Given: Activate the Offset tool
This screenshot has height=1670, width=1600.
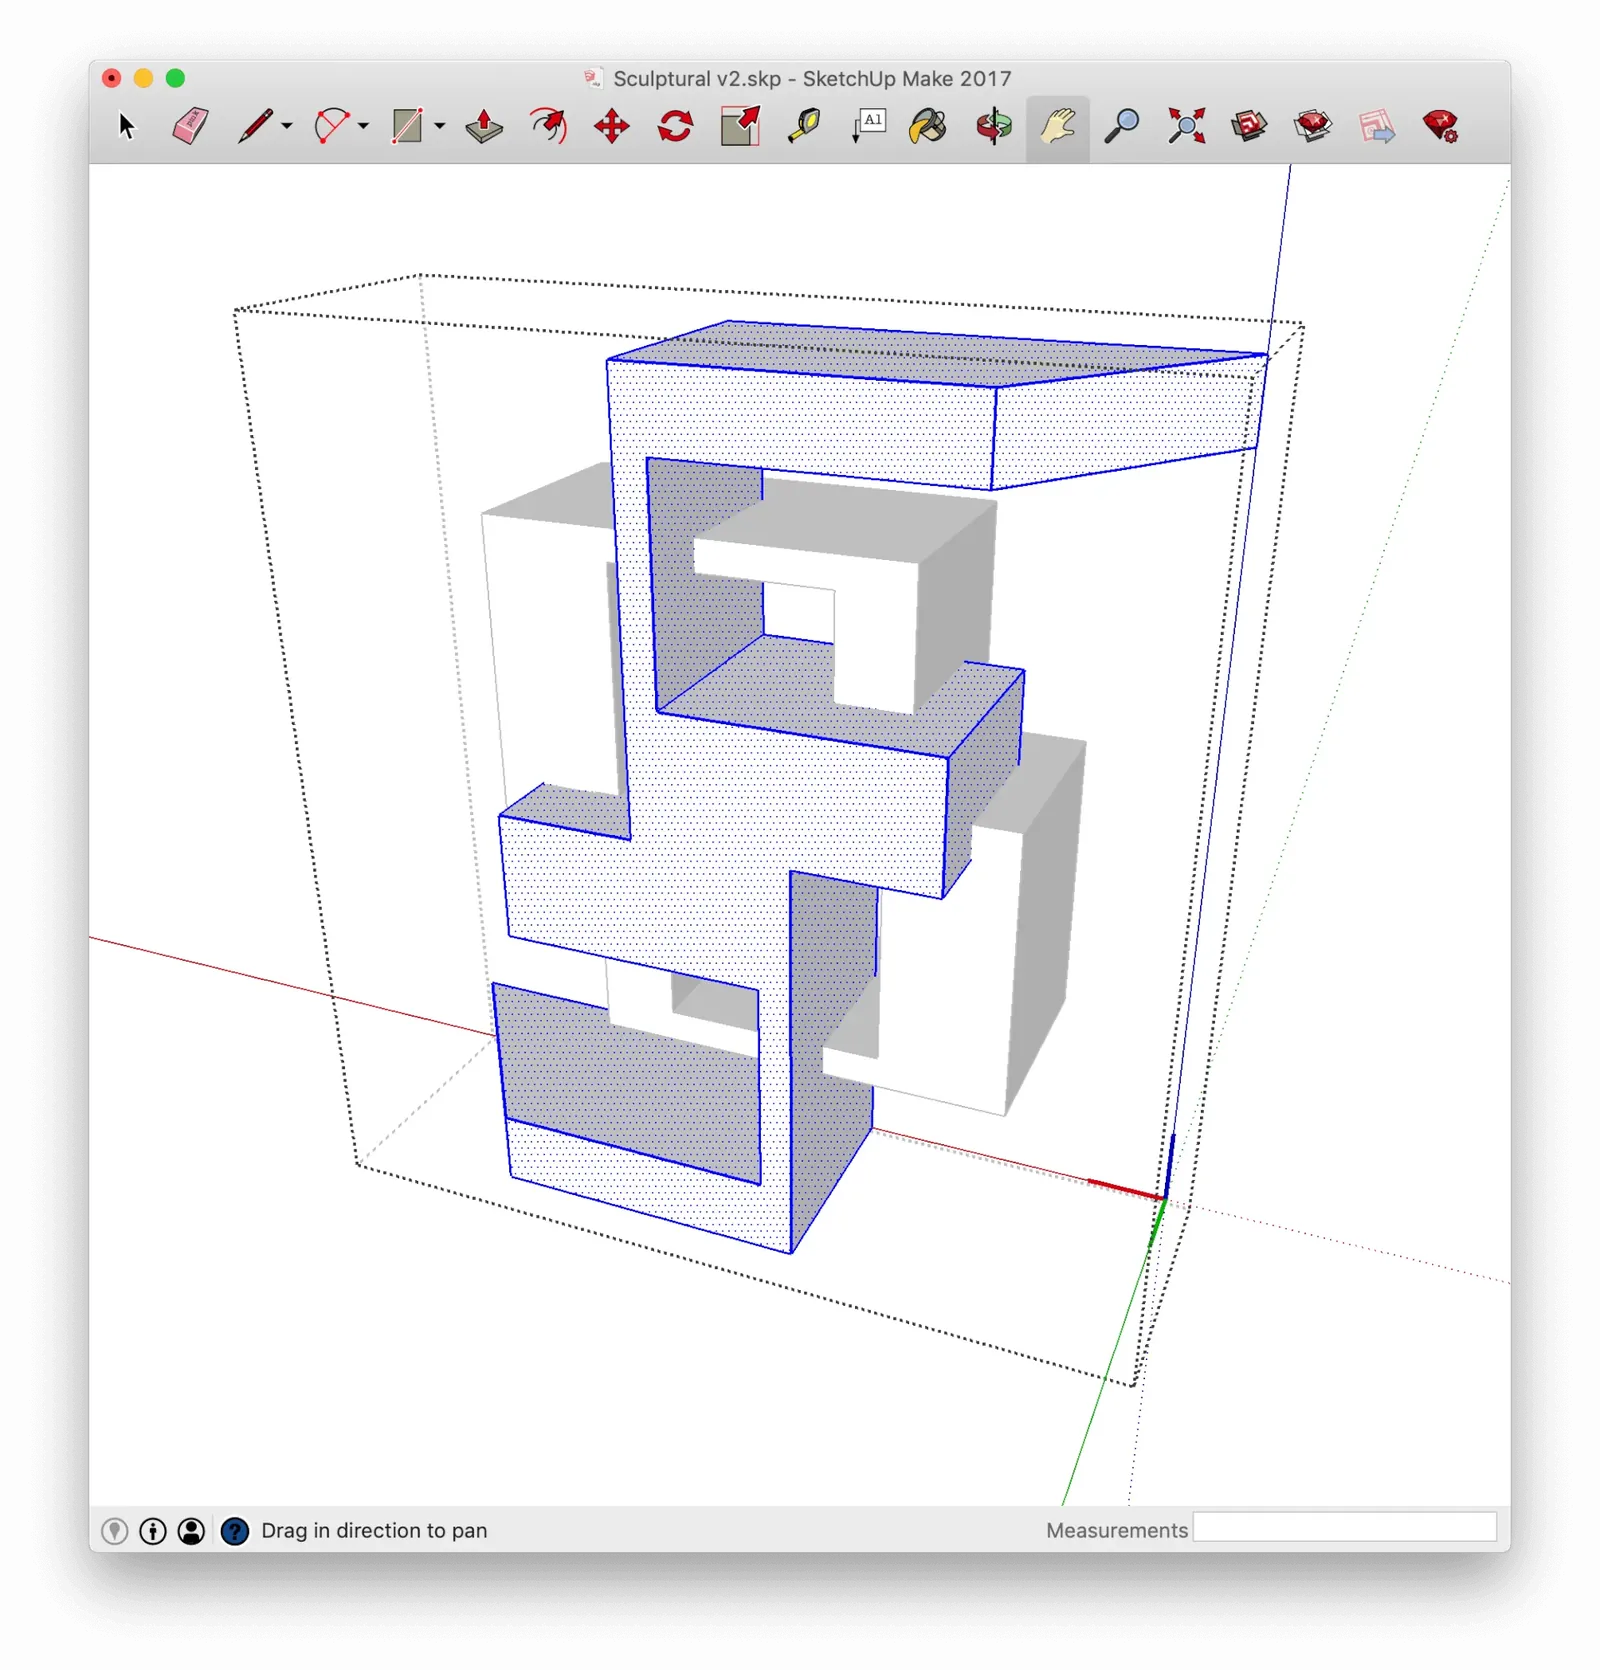Looking at the screenshot, I should 548,127.
